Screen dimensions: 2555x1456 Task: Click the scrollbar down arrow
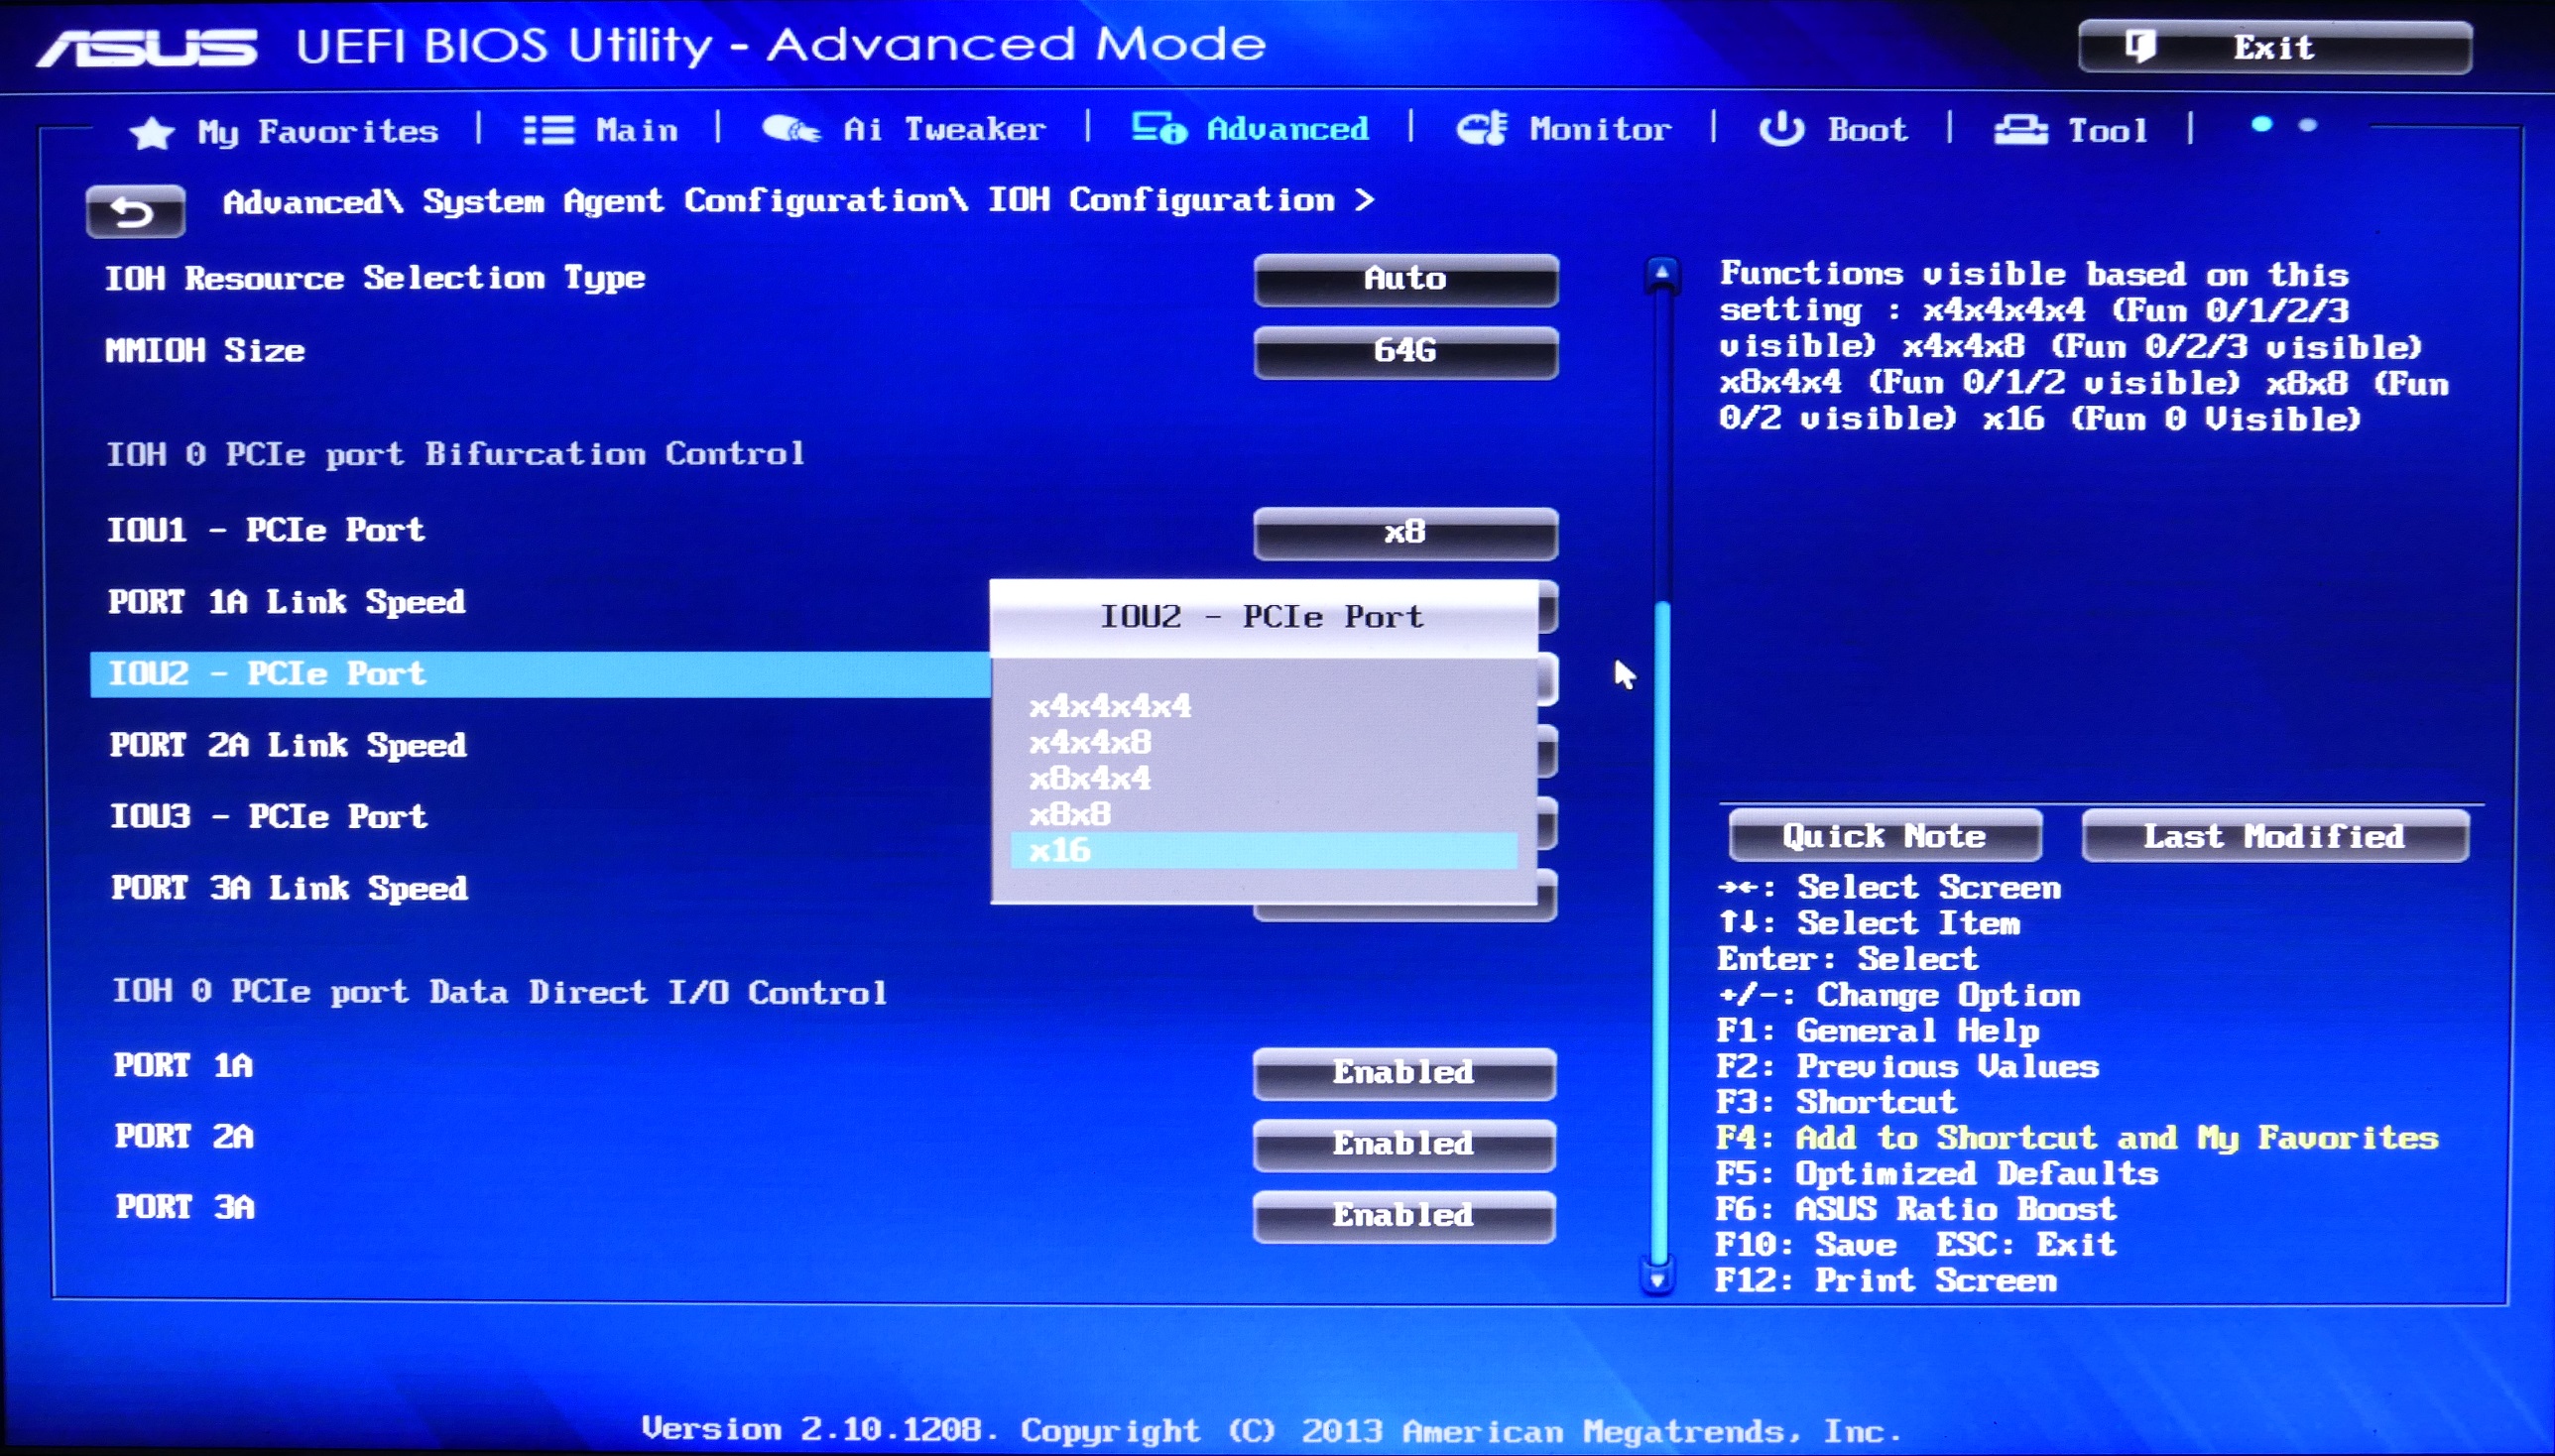click(1657, 1279)
